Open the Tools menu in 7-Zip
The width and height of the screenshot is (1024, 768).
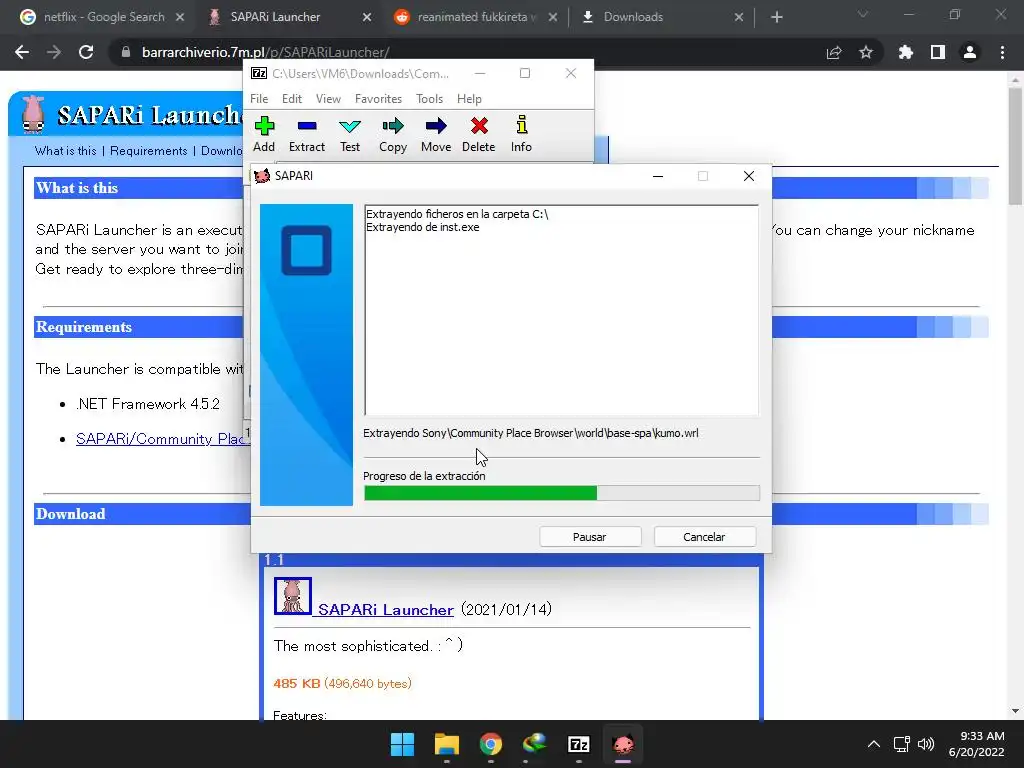pyautogui.click(x=429, y=99)
